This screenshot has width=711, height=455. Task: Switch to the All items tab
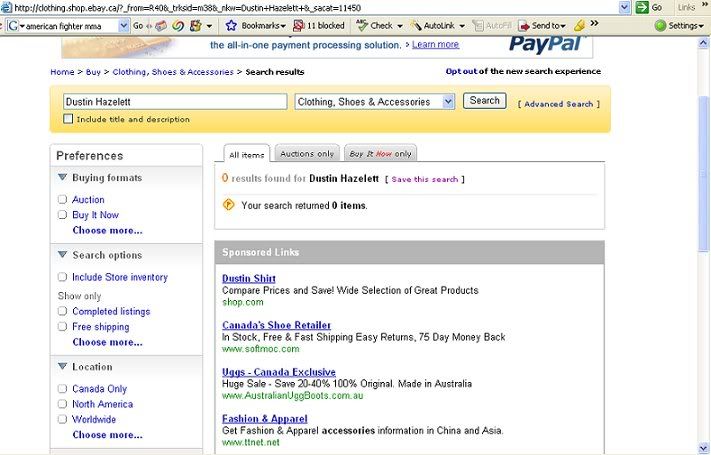click(247, 154)
